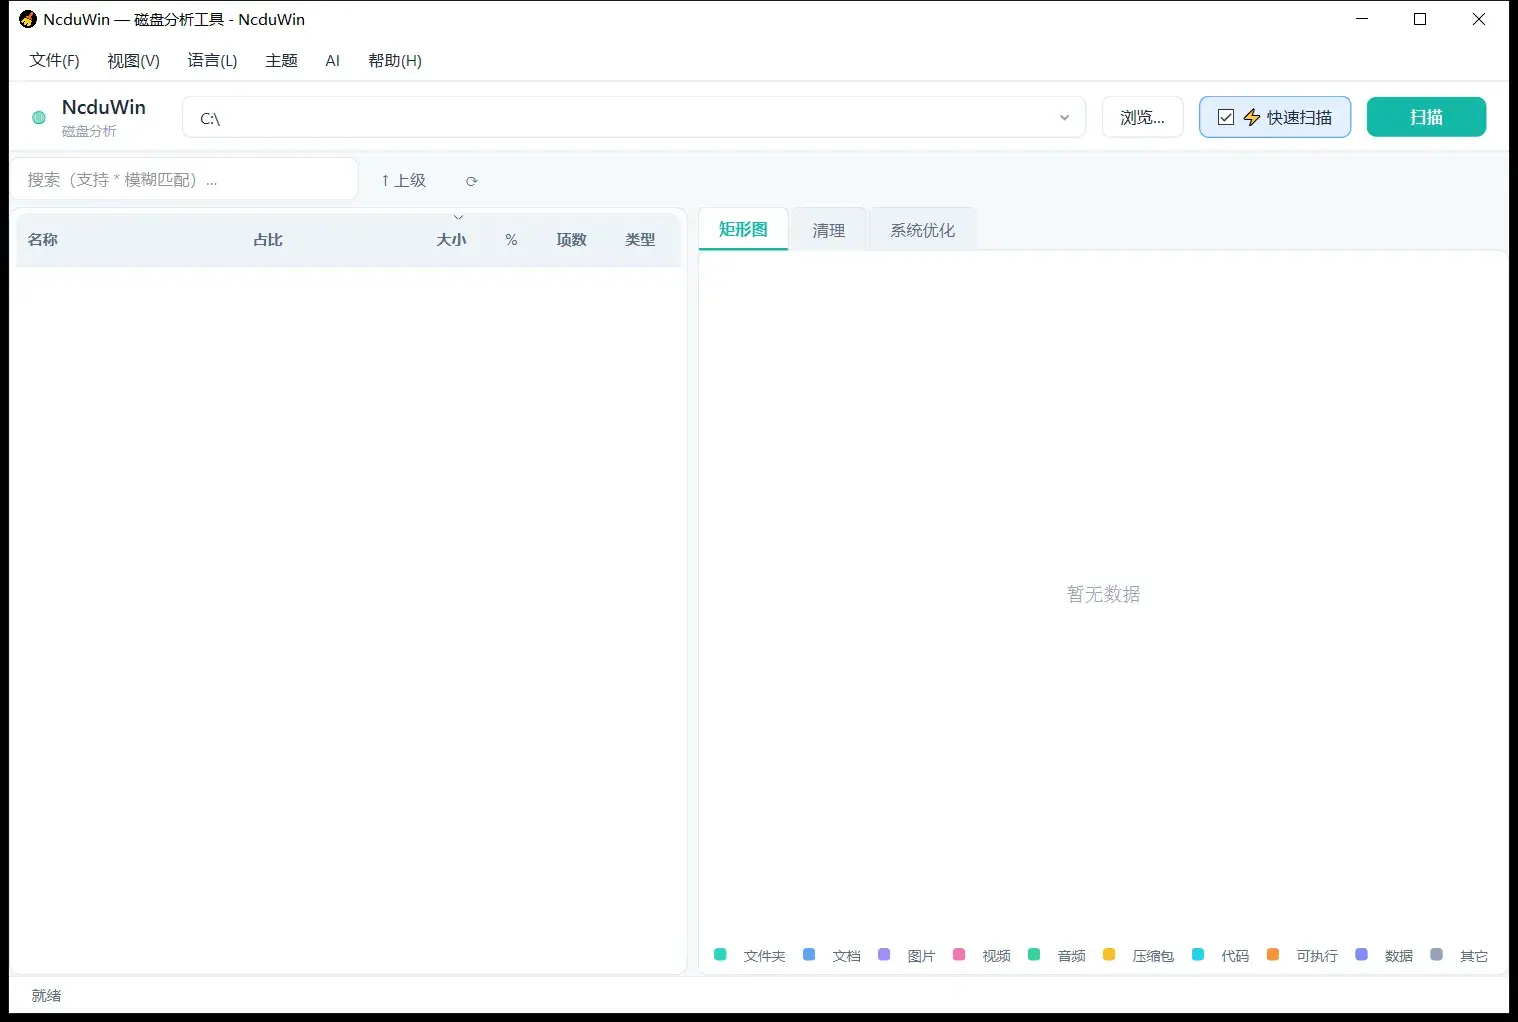Sort by the 项数 column header
The width and height of the screenshot is (1518, 1022).
571,240
